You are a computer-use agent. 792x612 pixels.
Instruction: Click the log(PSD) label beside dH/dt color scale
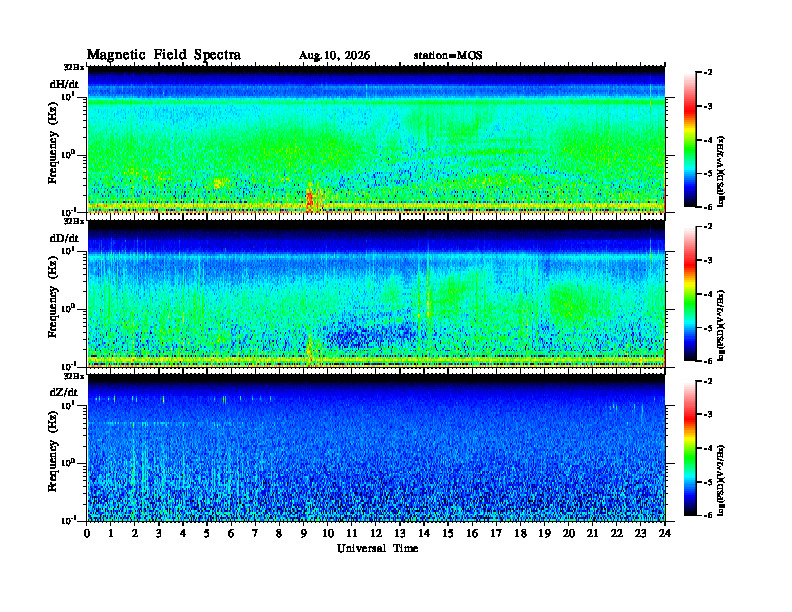pyautogui.click(x=721, y=171)
